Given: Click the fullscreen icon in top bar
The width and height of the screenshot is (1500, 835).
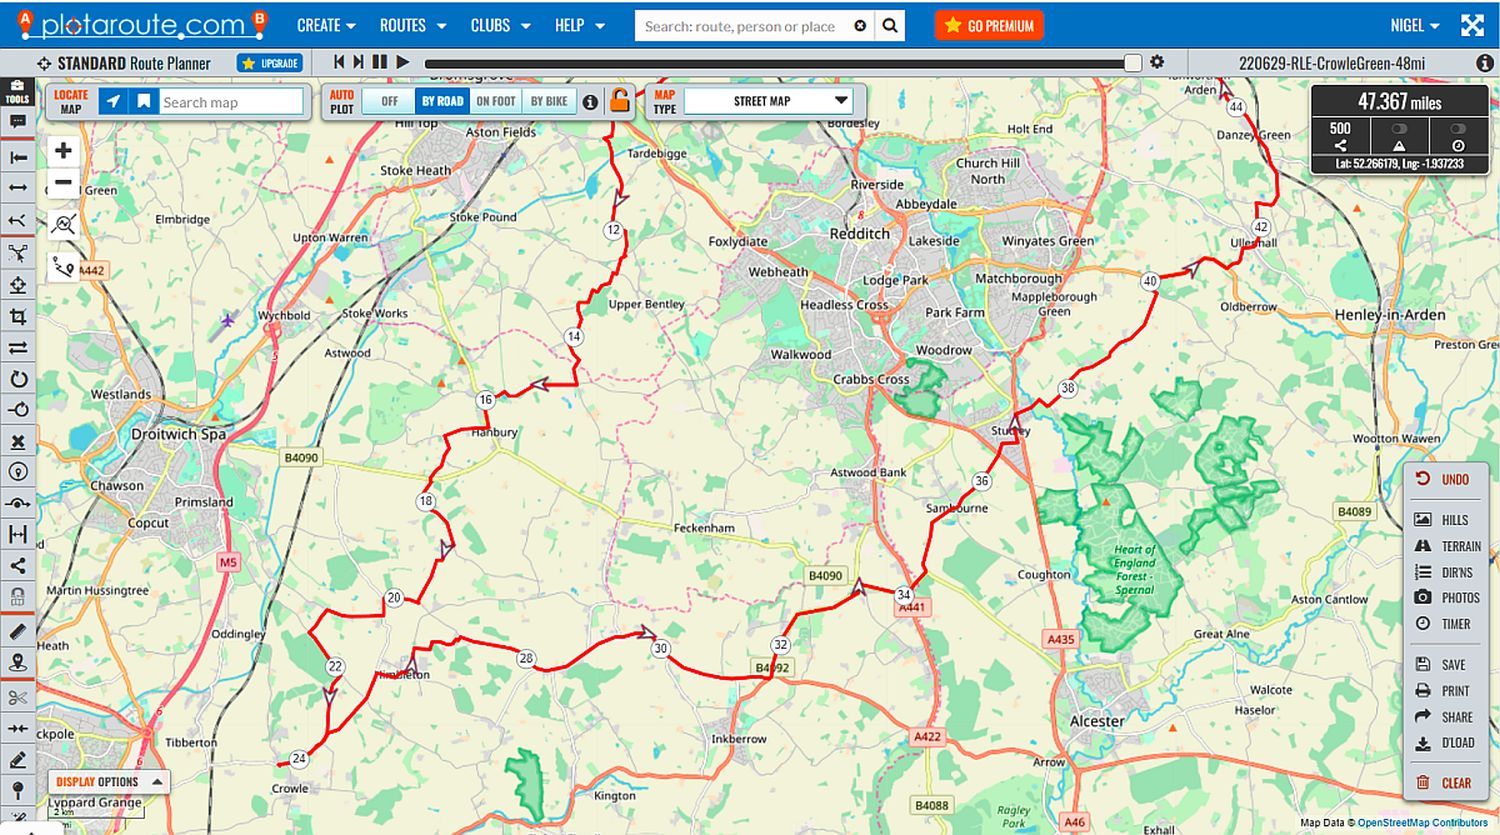Looking at the screenshot, I should pyautogui.click(x=1472, y=26).
